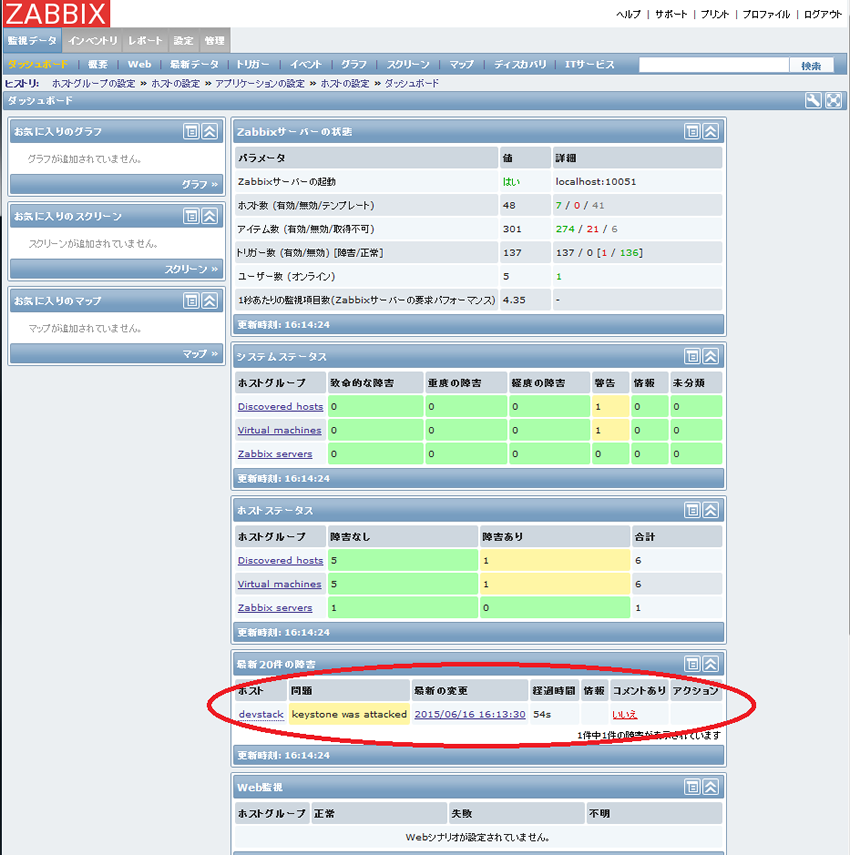Open the グラフ submenu item

(x=354, y=64)
